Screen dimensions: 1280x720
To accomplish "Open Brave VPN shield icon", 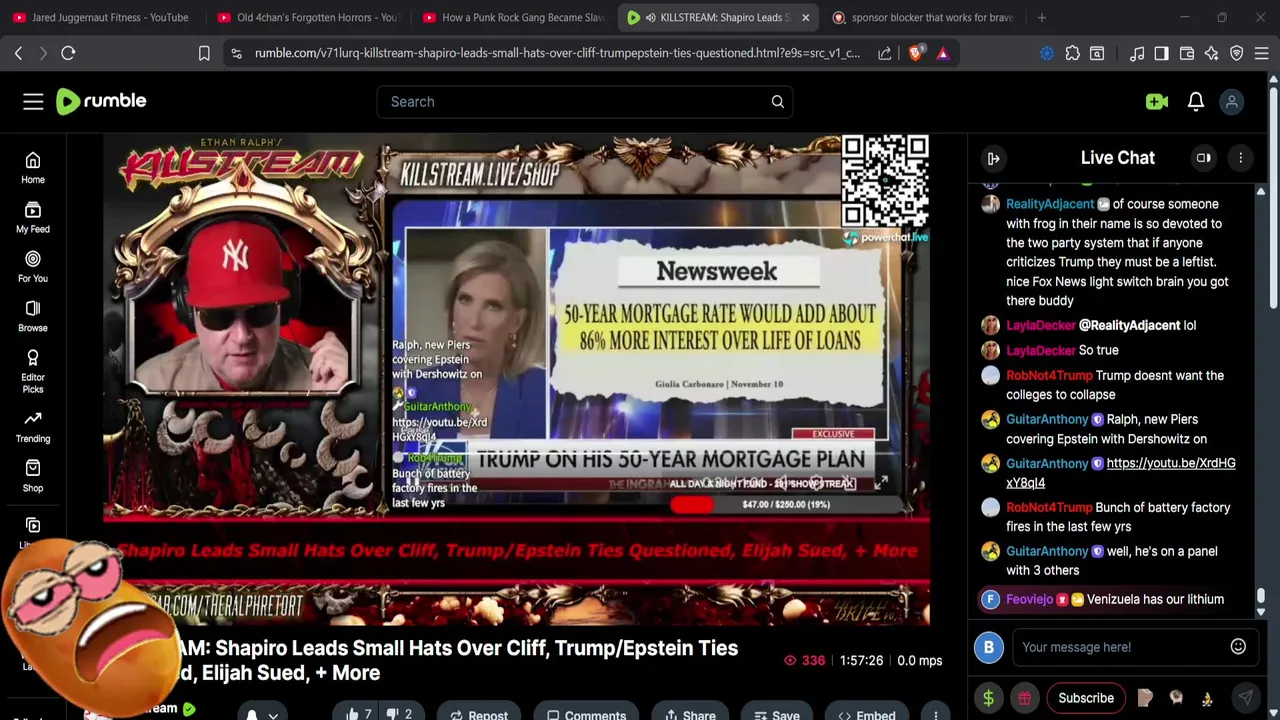I will (x=1236, y=53).
